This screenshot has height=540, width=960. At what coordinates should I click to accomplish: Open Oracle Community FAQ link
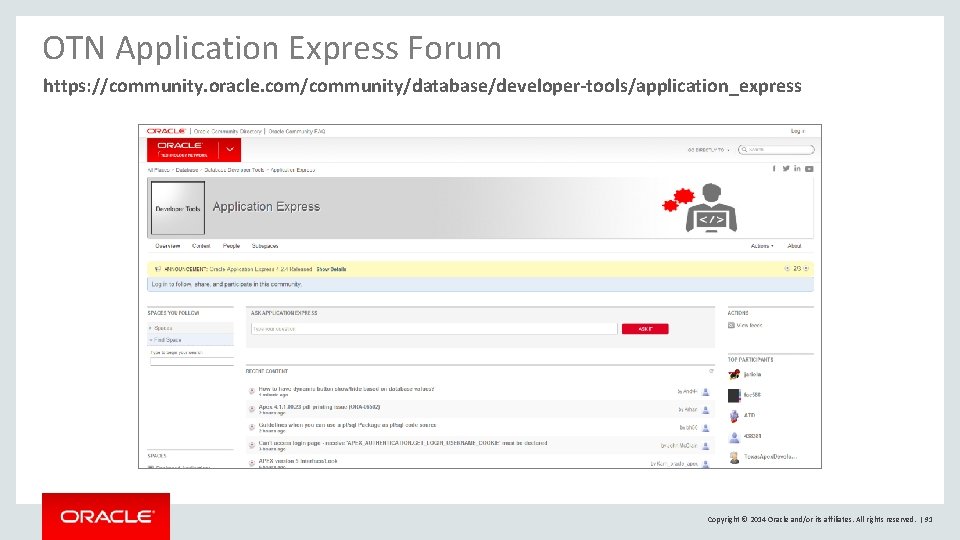click(297, 131)
